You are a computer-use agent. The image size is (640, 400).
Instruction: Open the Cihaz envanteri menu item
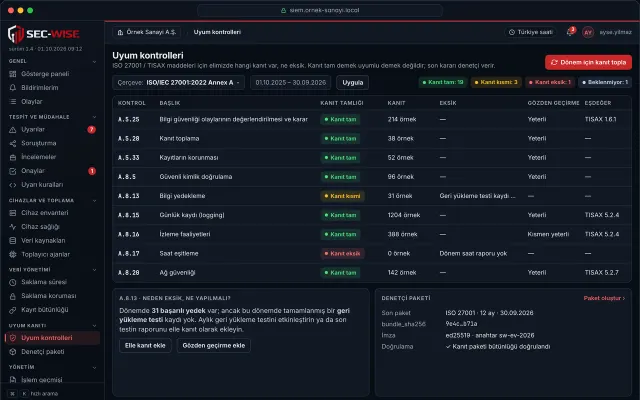(x=52, y=213)
